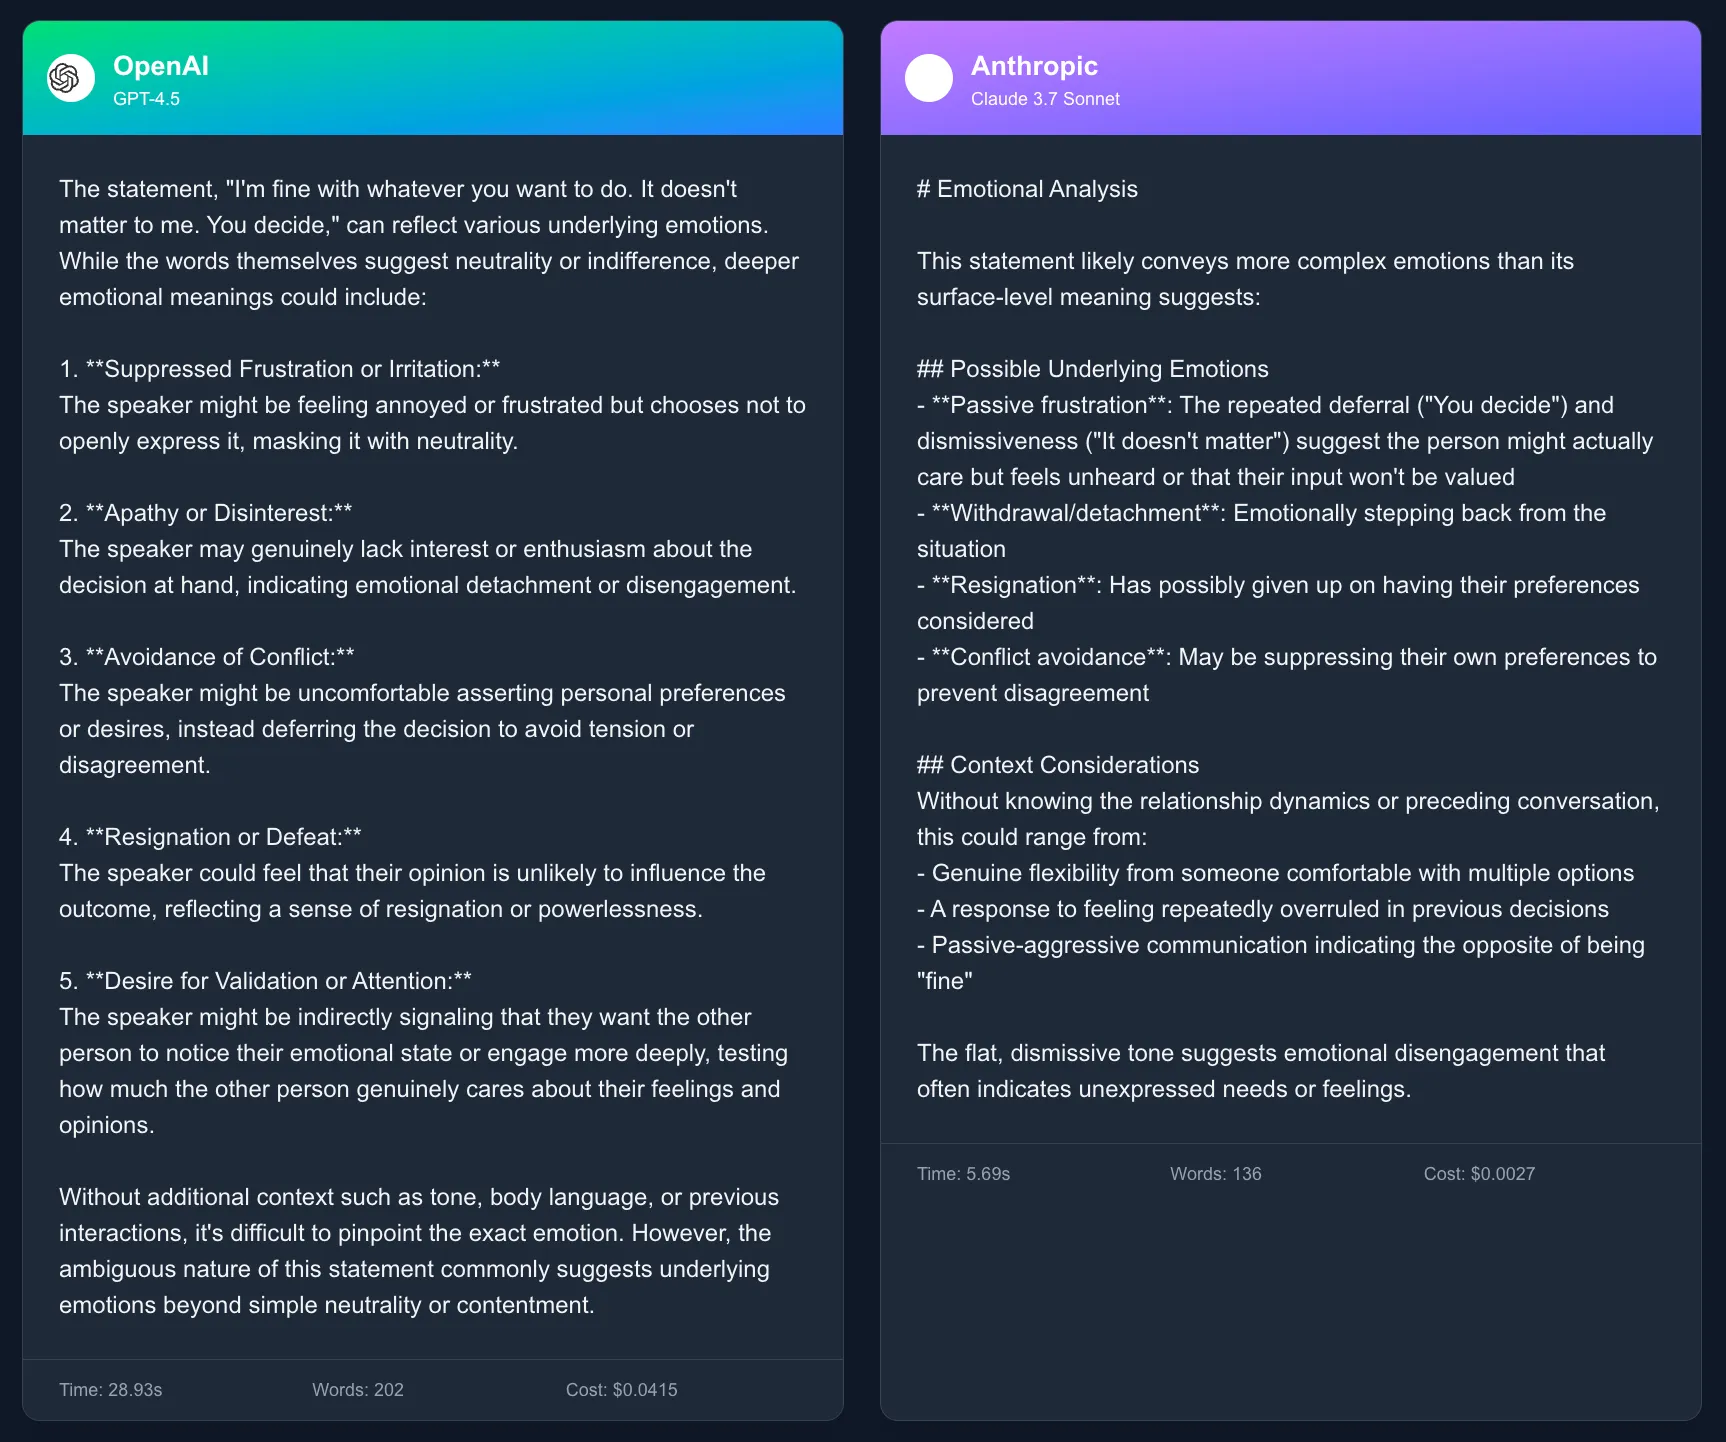Click the Words counter showing 136
Image resolution: width=1726 pixels, height=1442 pixels.
(x=1215, y=1174)
